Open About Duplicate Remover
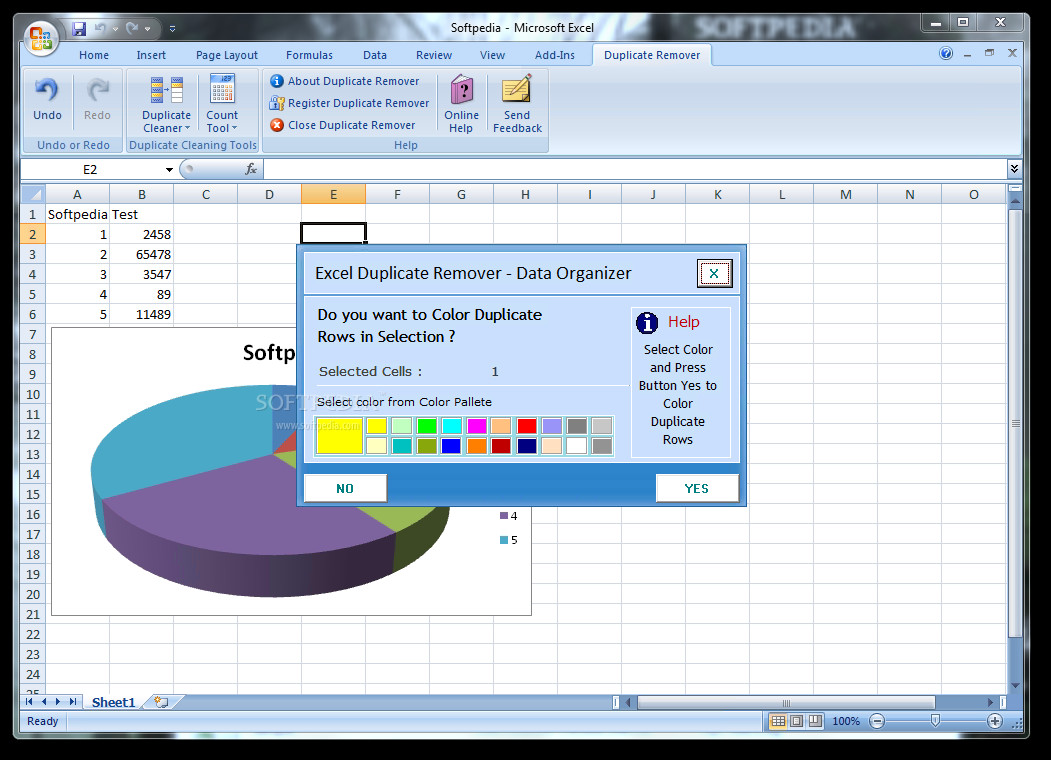This screenshot has width=1051, height=760. point(345,81)
